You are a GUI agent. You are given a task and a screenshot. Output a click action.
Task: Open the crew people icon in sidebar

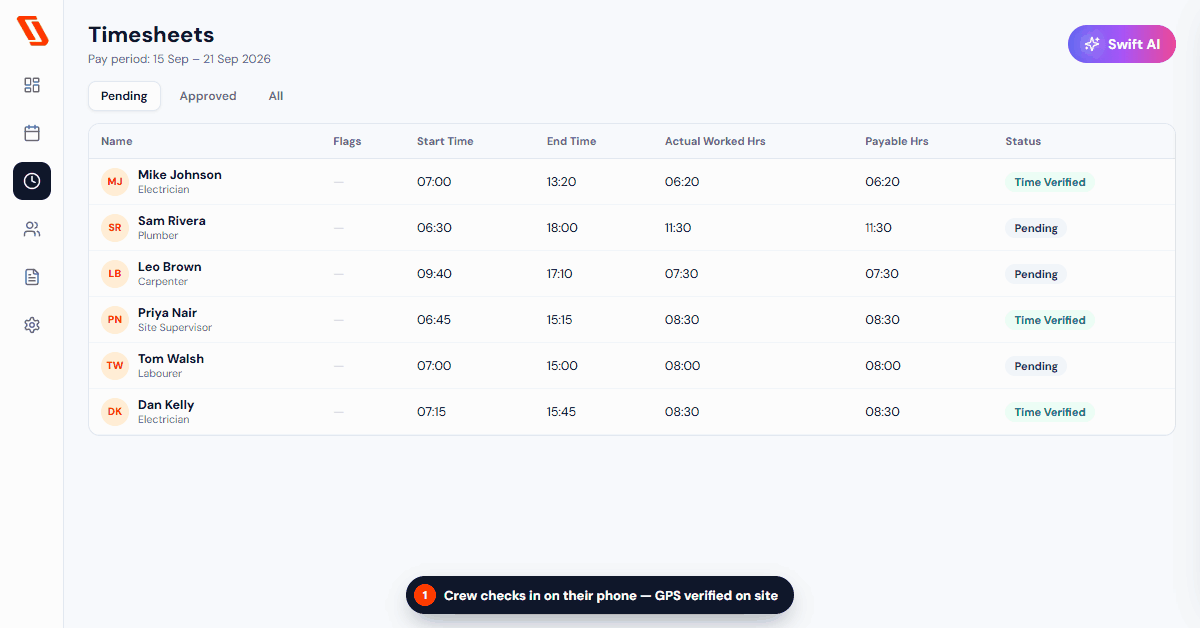pos(32,229)
